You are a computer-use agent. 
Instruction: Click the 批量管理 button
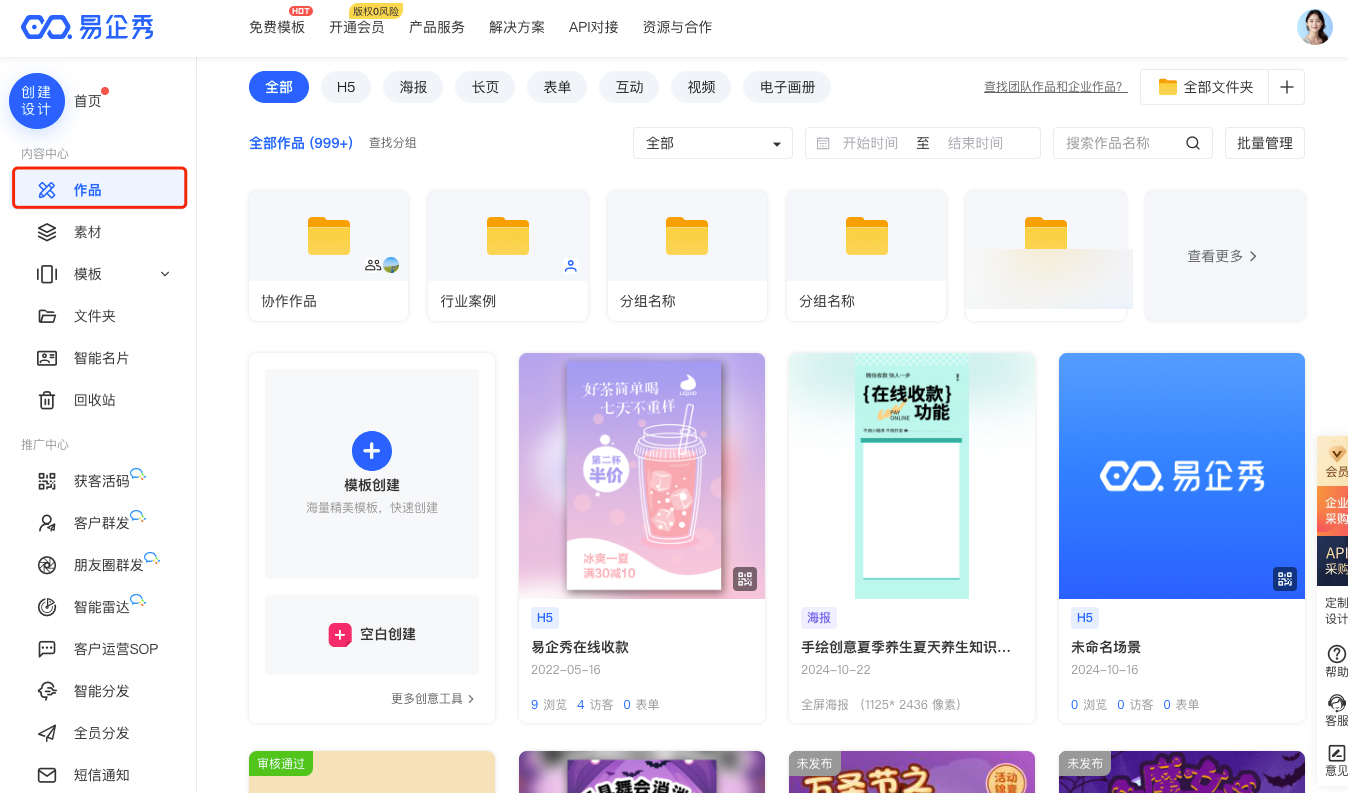(1264, 143)
